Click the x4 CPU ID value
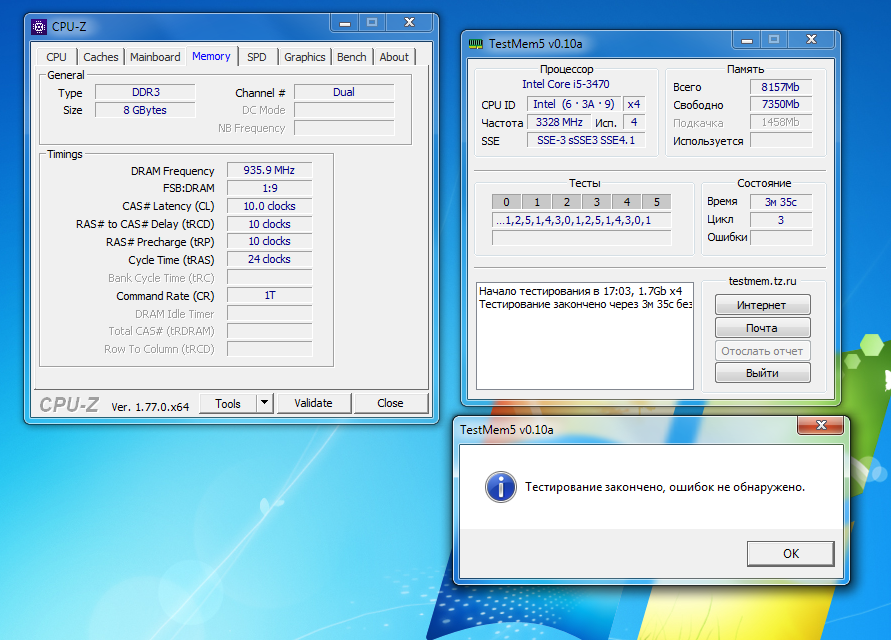 coord(634,104)
